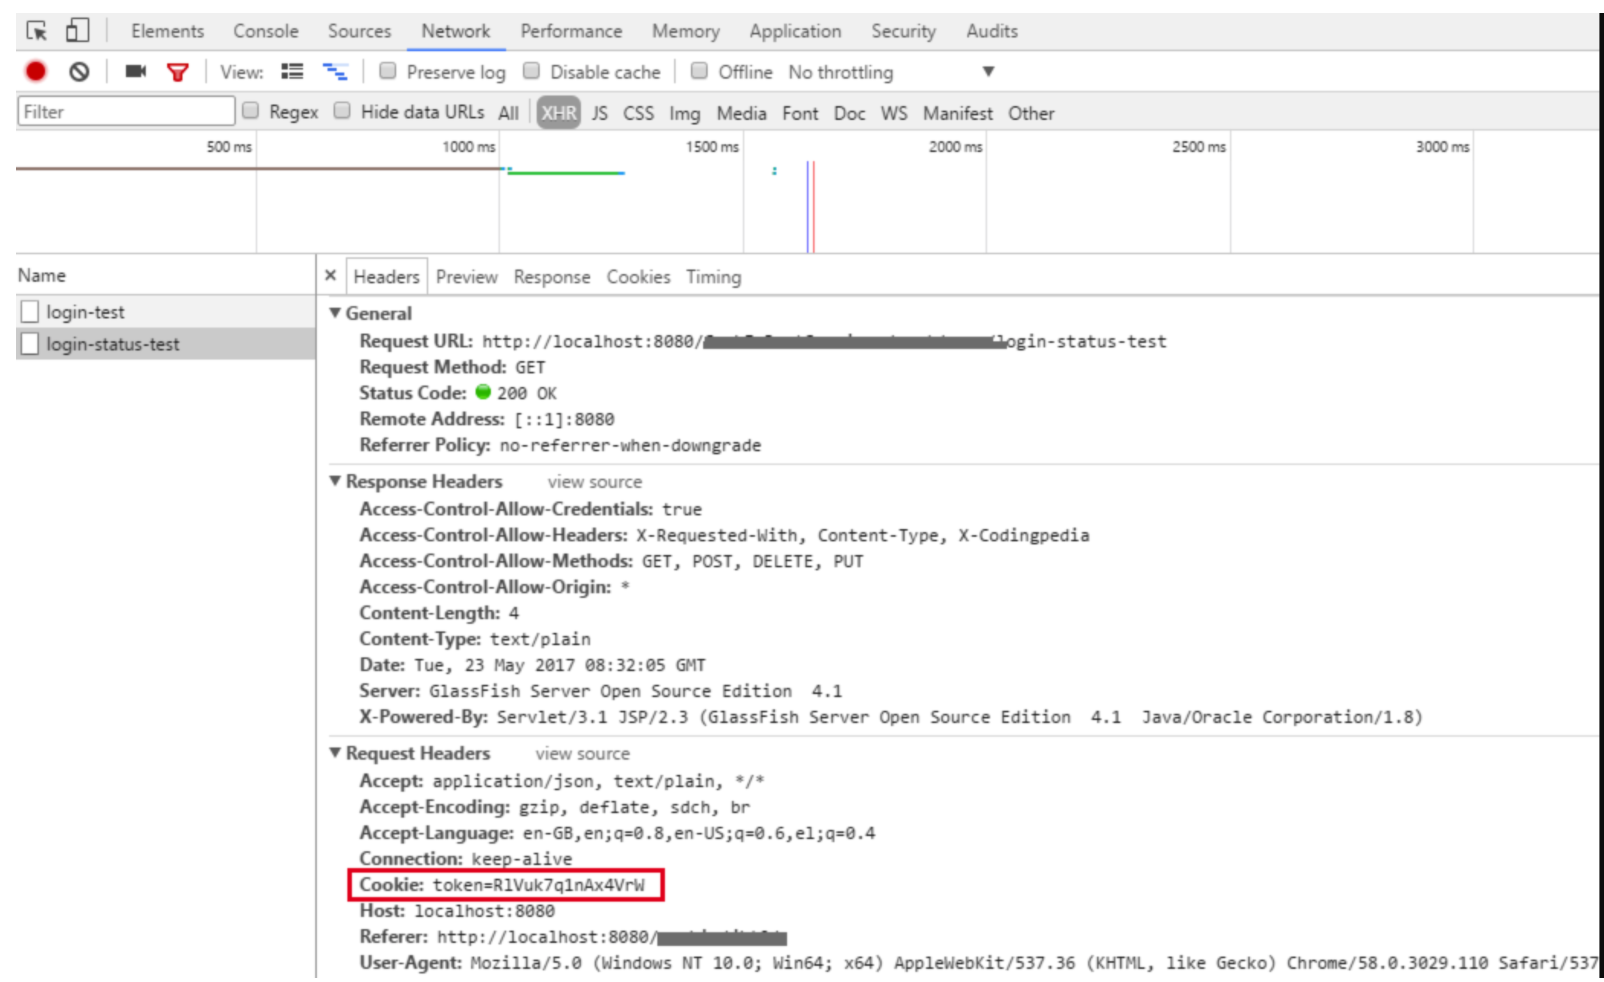Click view source beside Request Headers

point(582,754)
